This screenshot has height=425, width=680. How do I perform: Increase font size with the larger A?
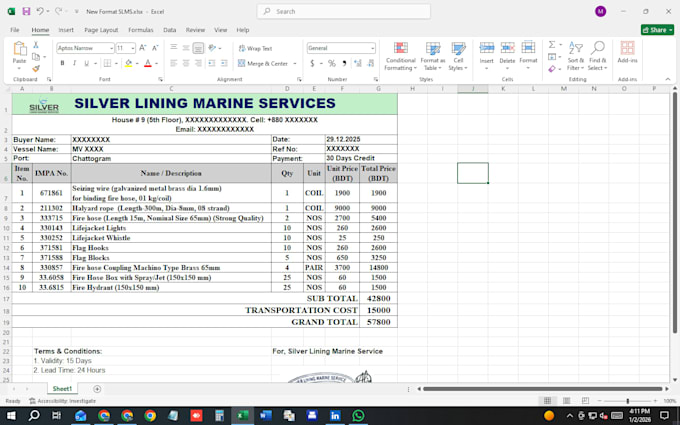click(143, 48)
